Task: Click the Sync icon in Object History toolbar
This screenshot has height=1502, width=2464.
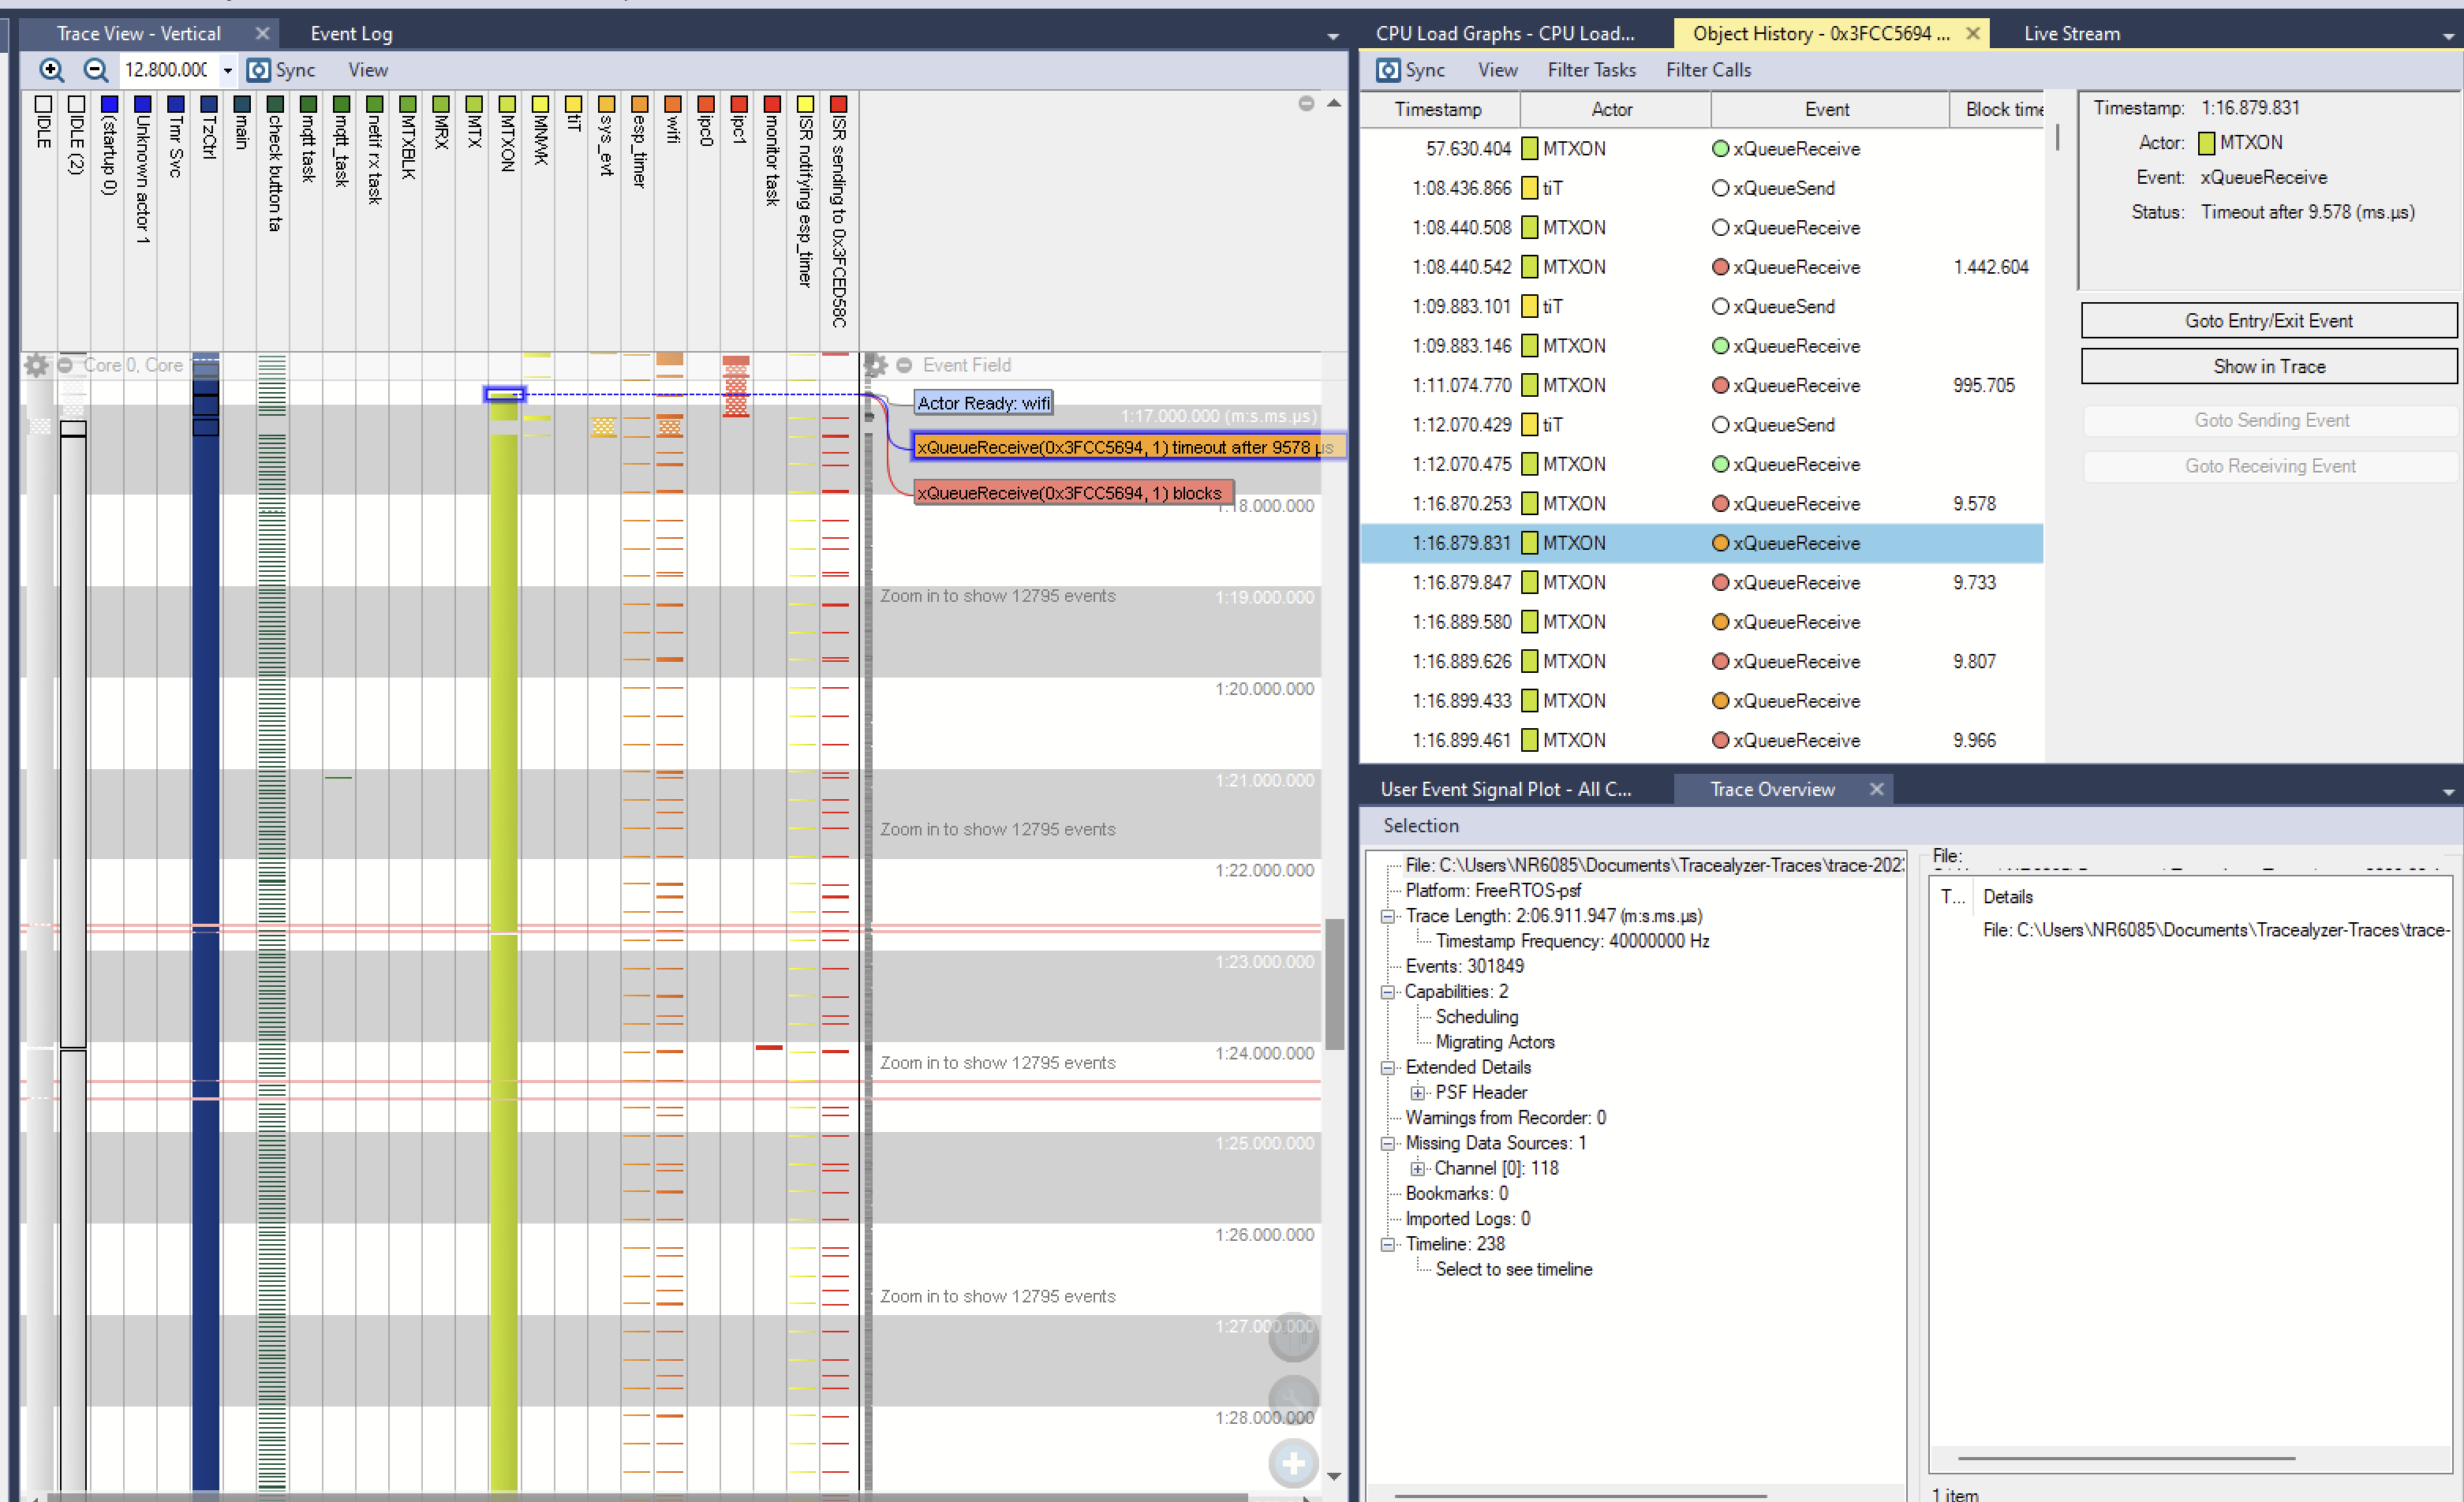Action: click(1388, 70)
